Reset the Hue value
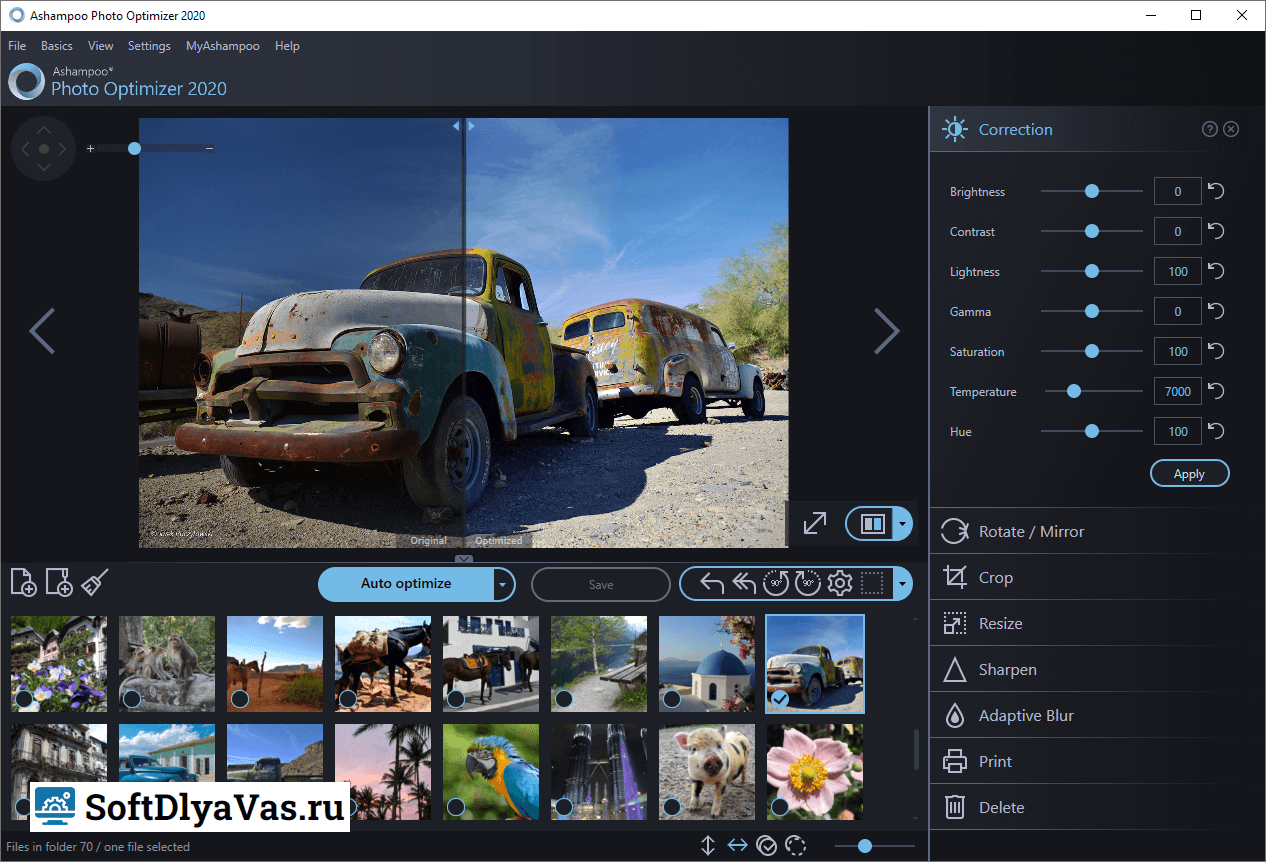 click(1216, 431)
